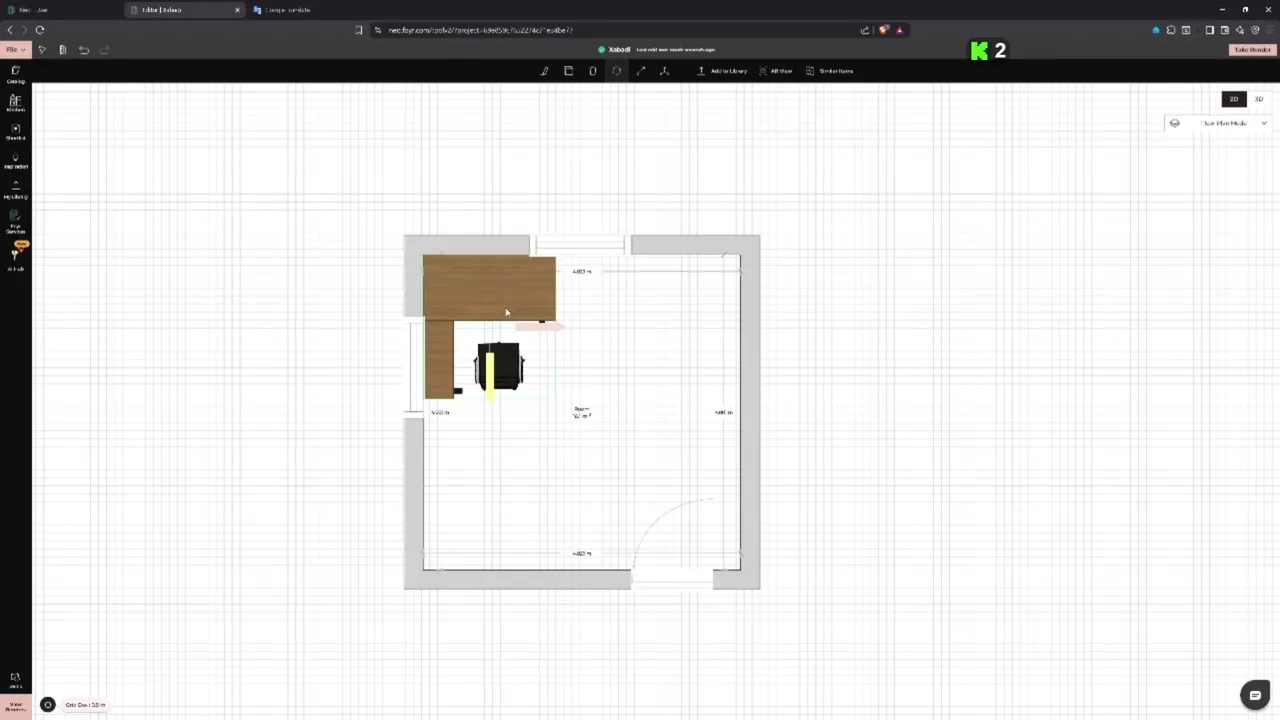Select the wooden L-shaped desk top
This screenshot has width=1280, height=720.
tap(489, 288)
